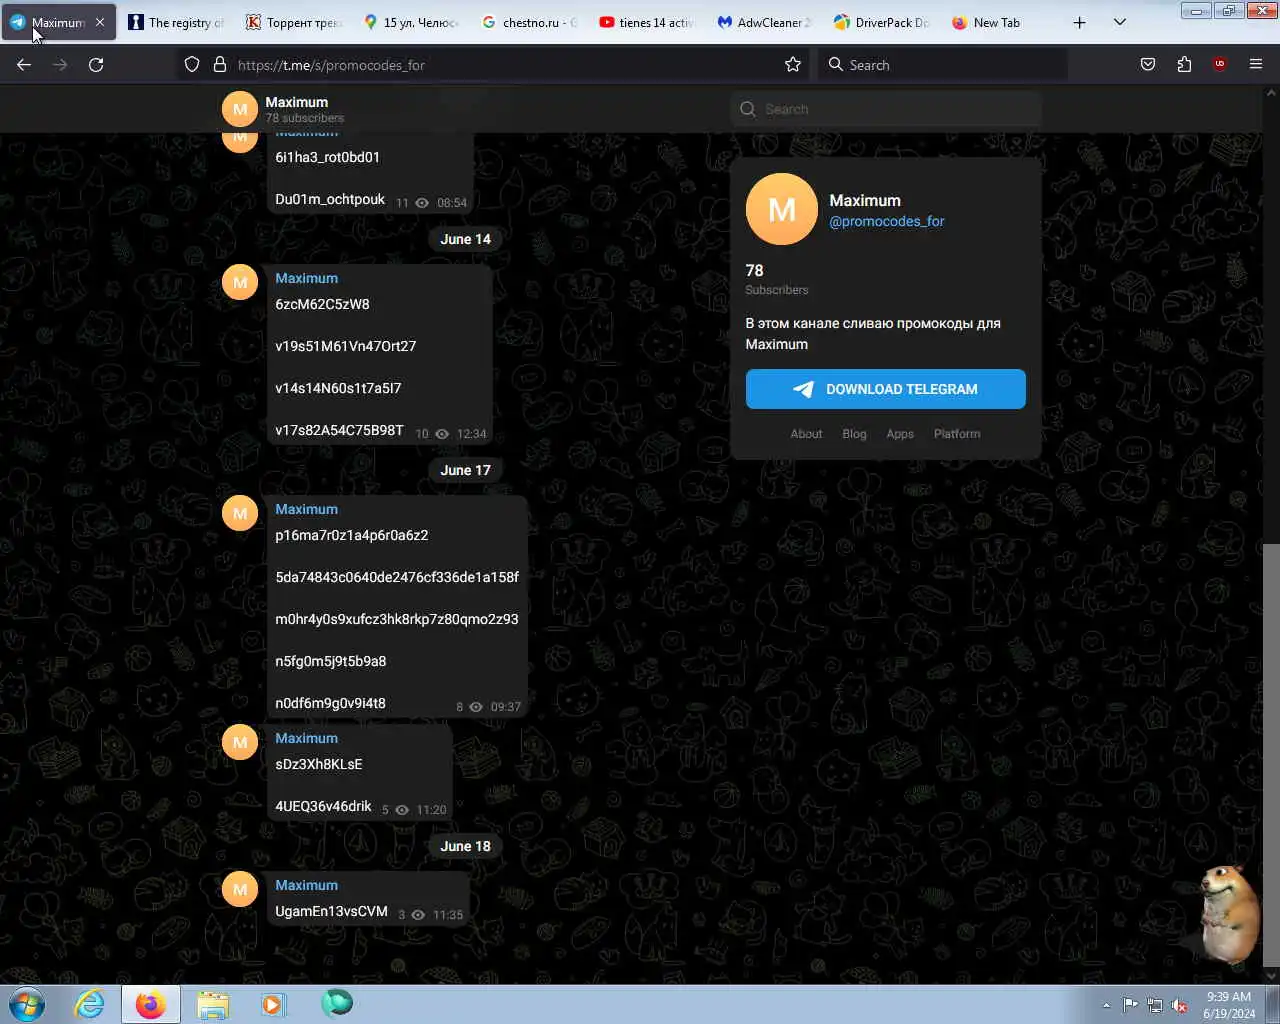Open the About footer link
Viewport: 1280px width, 1024px height.
(x=806, y=434)
